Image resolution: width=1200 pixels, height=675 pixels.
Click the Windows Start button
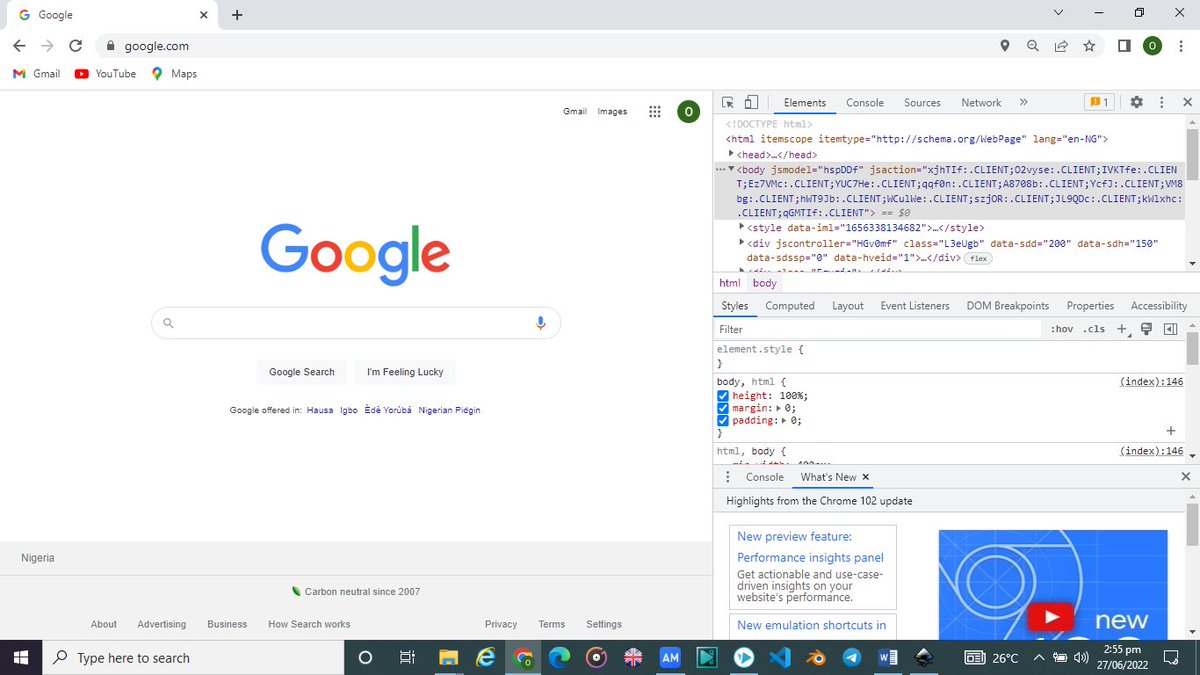22,658
